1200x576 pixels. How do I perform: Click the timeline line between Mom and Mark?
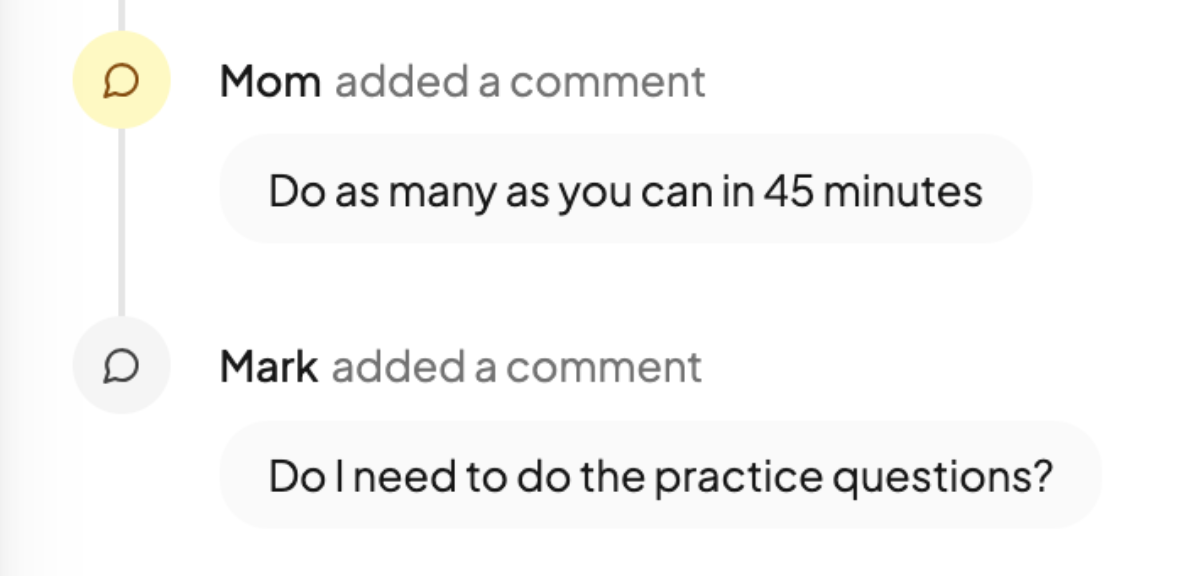tap(121, 220)
